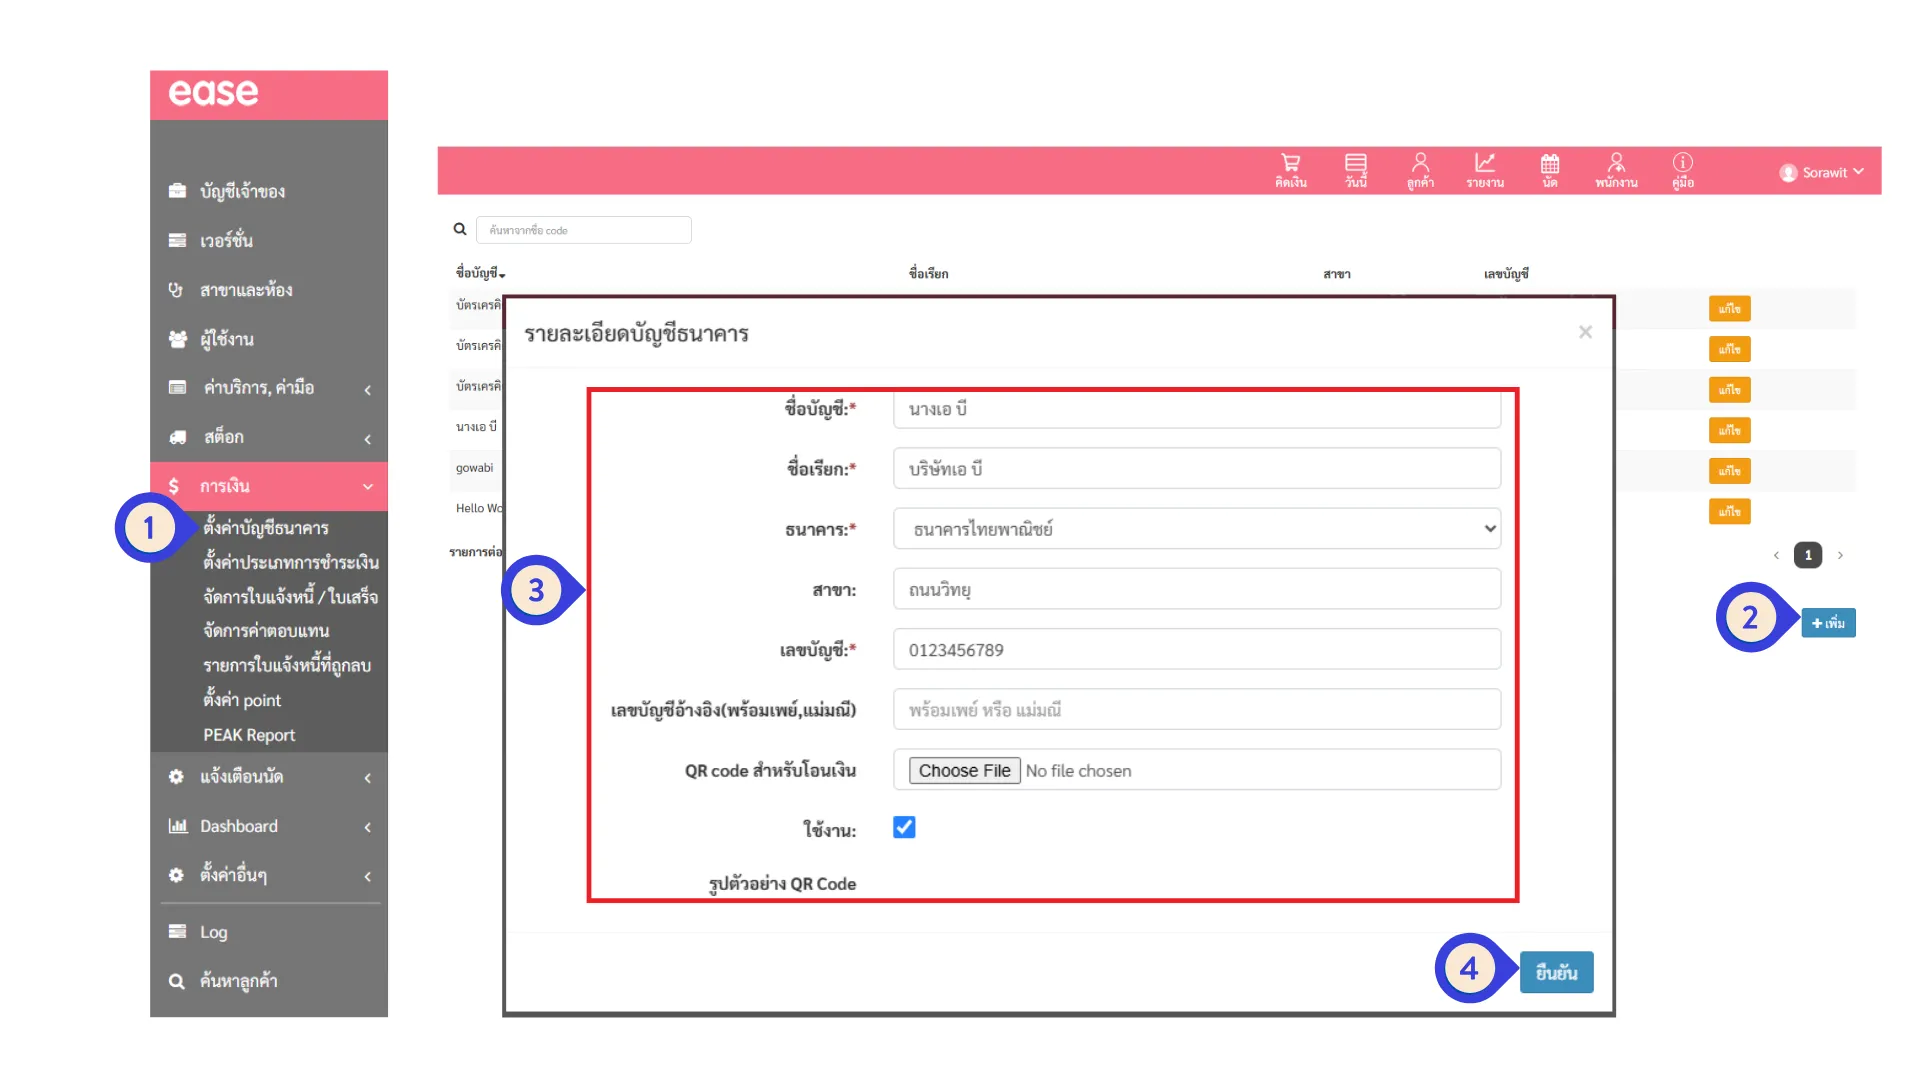The height and width of the screenshot is (1080, 1920).
Task: Close the bank account details dialog
Action: point(1585,332)
